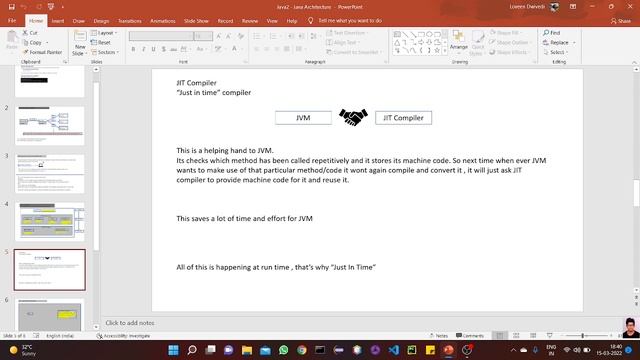The width and height of the screenshot is (640, 360).
Task: Click the Find button in the Editing group
Action: (x=552, y=33)
